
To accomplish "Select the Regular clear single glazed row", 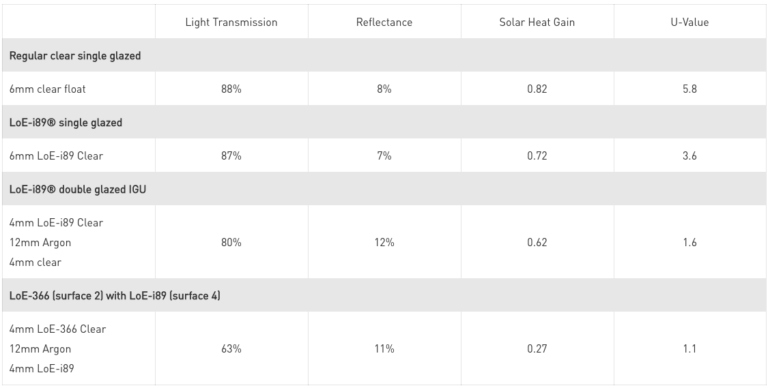I will (384, 55).
